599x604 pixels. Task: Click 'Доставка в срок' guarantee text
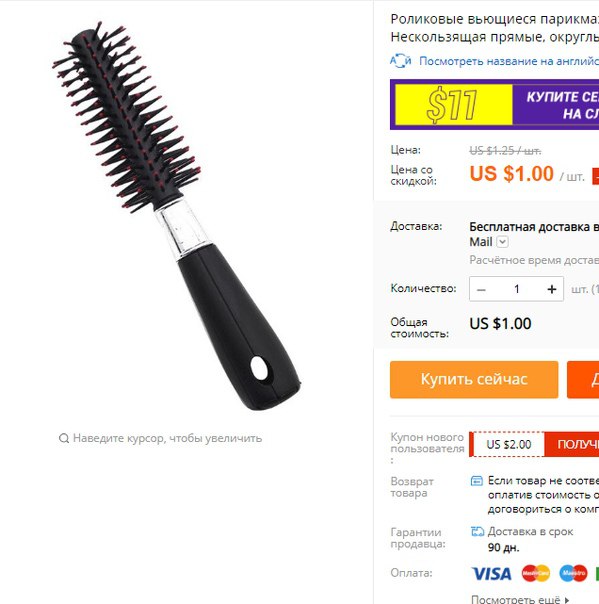530,532
